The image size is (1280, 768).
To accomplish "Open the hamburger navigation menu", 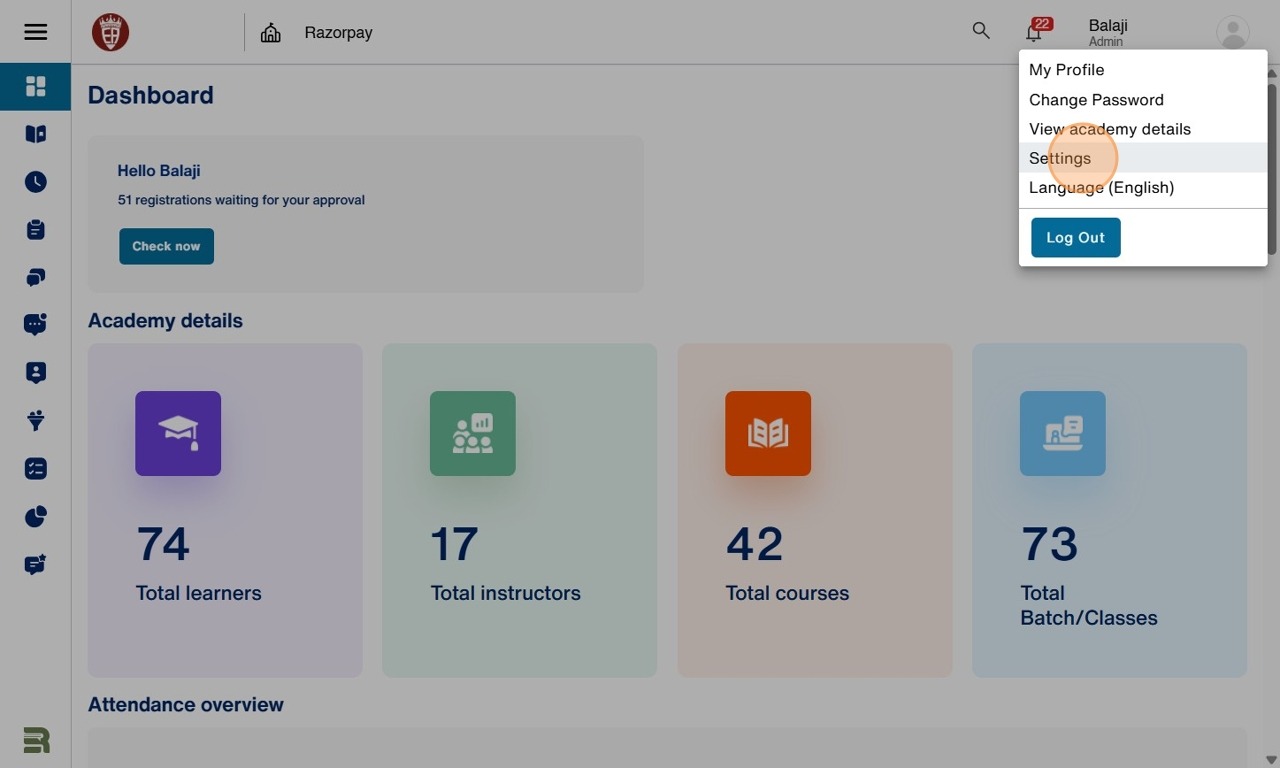I will pyautogui.click(x=35, y=32).
